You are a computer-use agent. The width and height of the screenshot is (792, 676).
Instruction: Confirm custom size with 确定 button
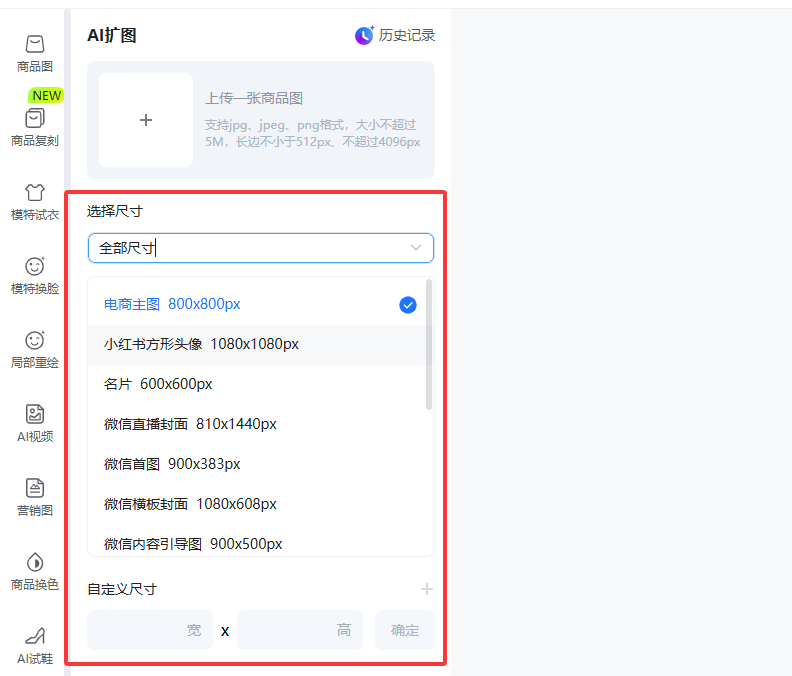pyautogui.click(x=405, y=630)
